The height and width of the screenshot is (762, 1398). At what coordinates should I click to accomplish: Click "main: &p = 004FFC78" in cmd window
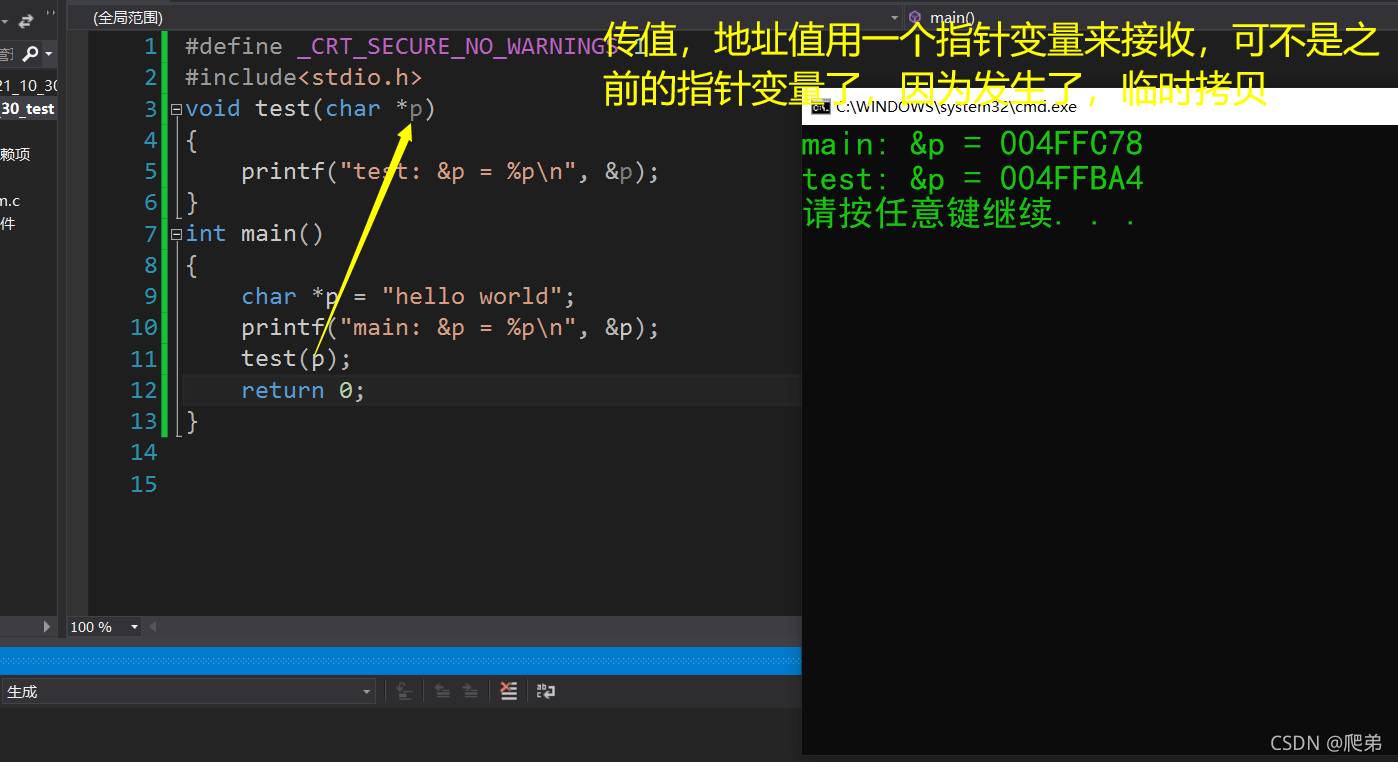tap(972, 145)
